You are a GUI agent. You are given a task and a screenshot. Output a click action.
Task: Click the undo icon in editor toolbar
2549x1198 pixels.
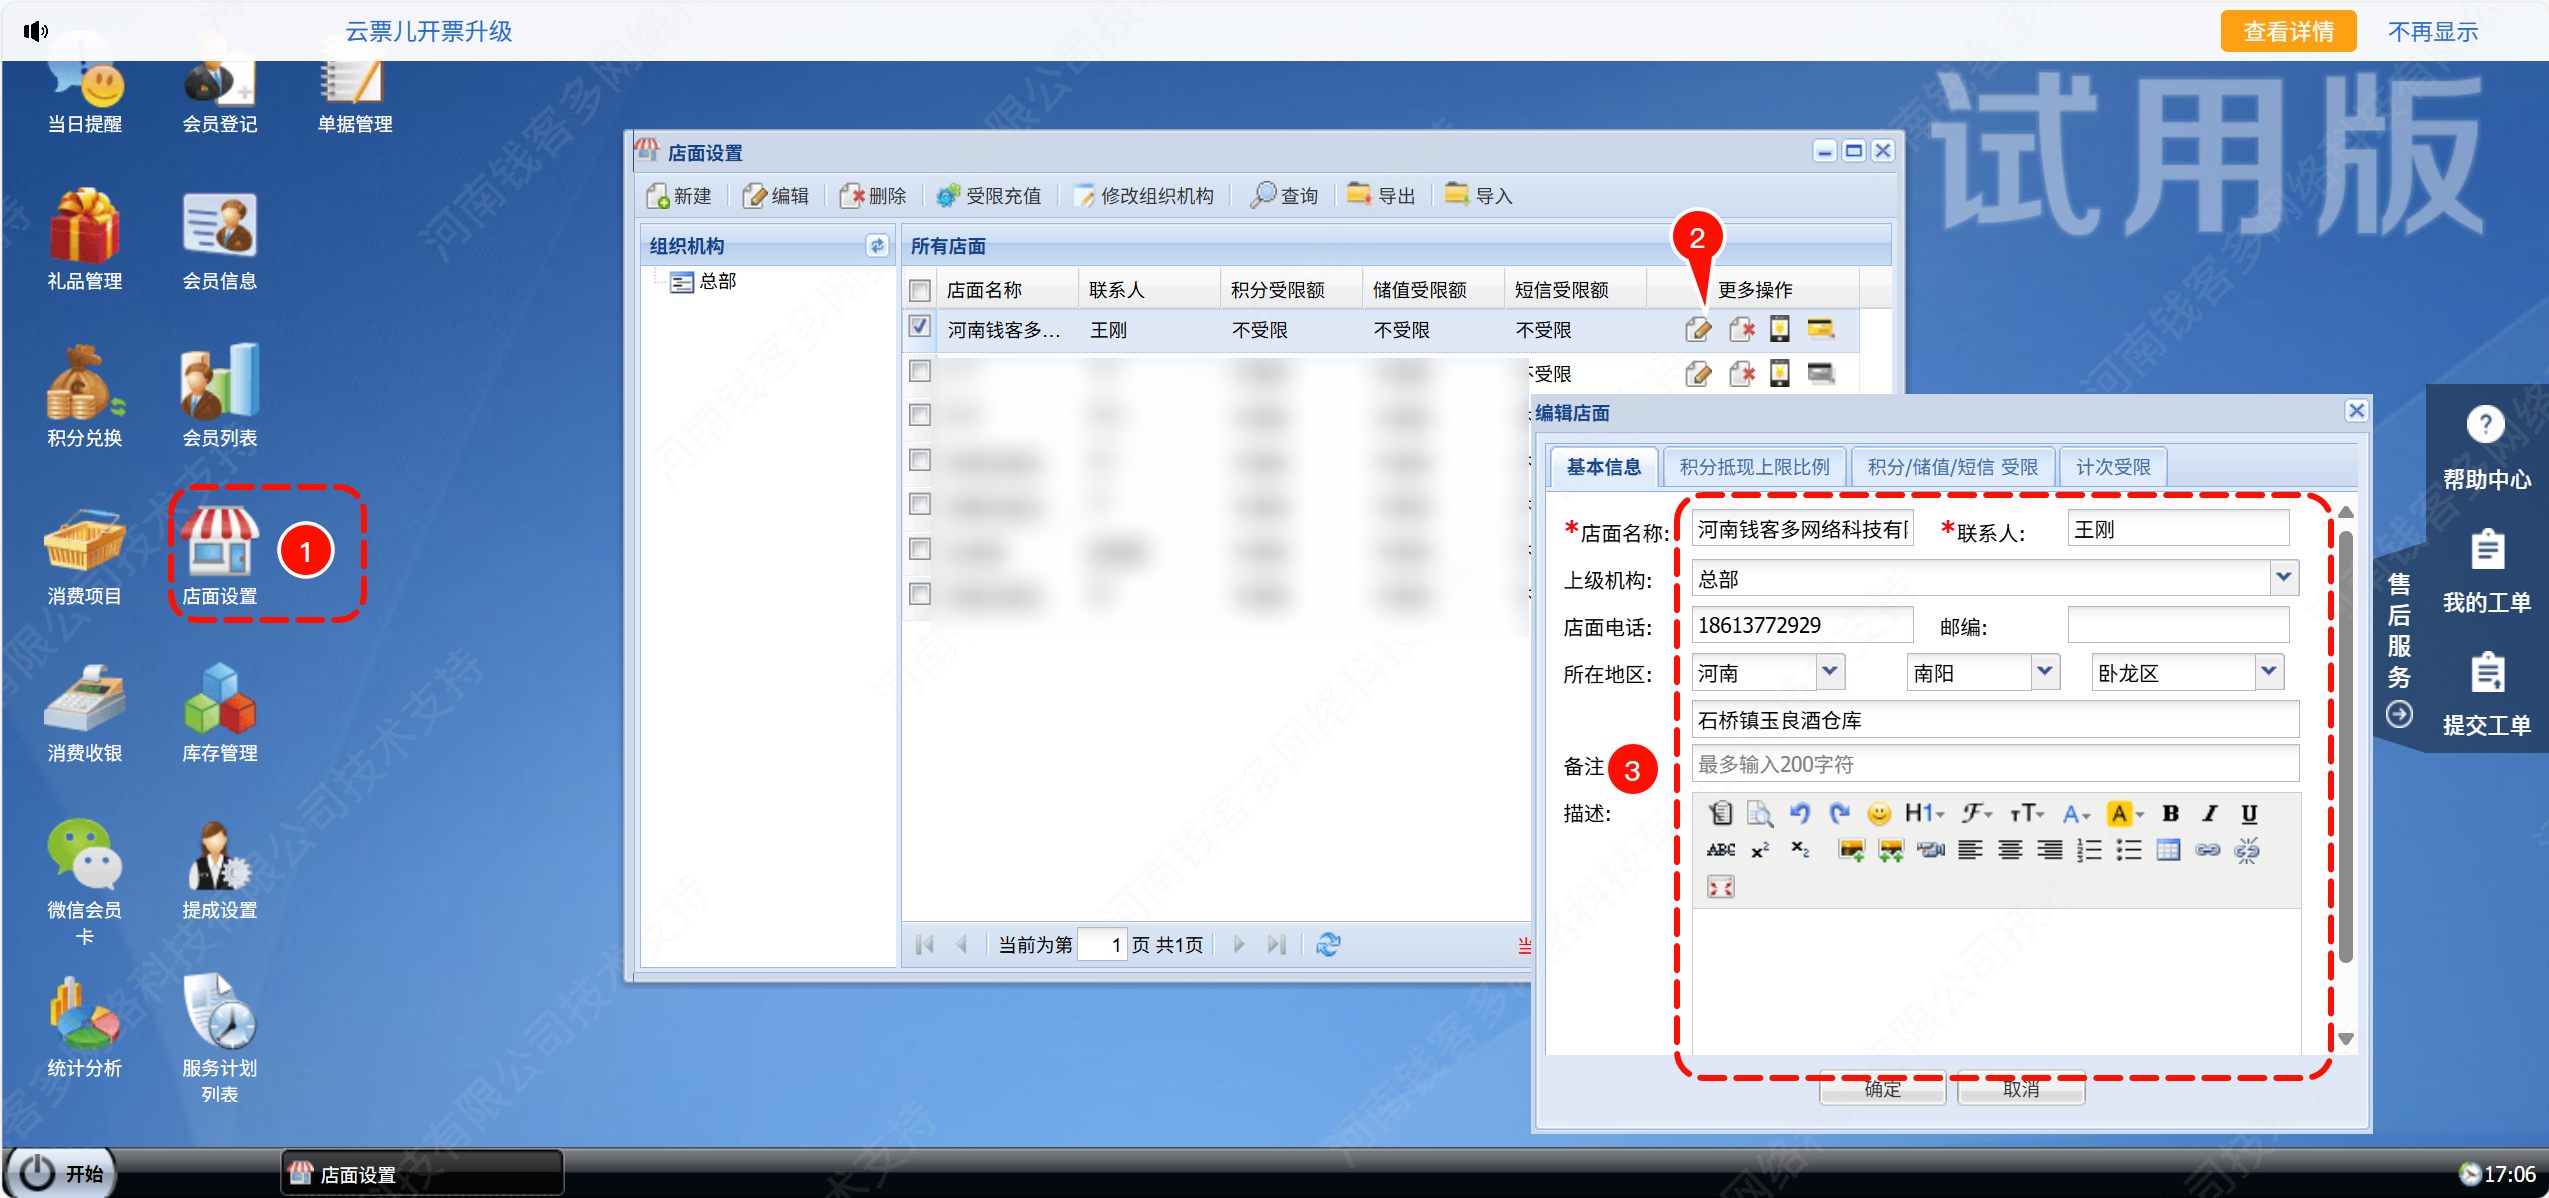coord(1800,814)
